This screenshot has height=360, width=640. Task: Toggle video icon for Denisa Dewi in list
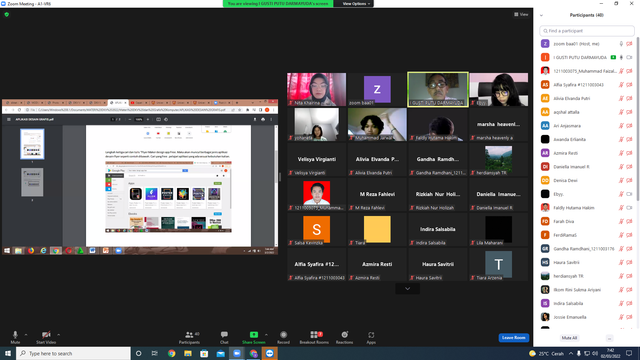[629, 180]
